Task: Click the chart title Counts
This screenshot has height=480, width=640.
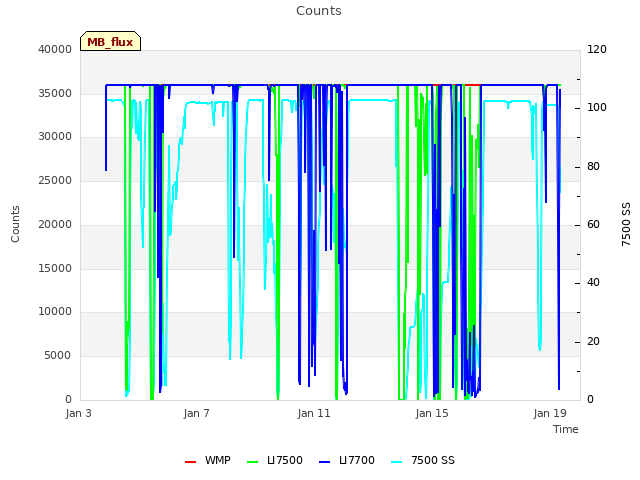Action: pos(319,11)
